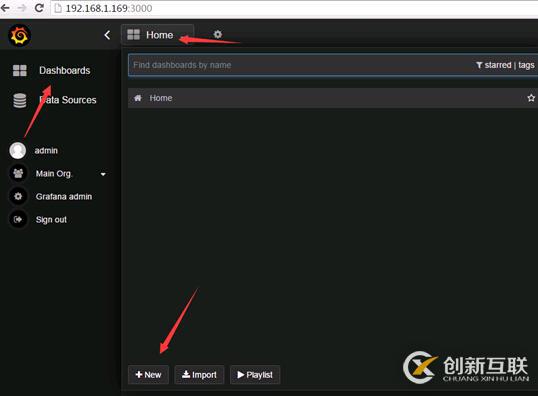The width and height of the screenshot is (538, 396).
Task: Open Data Sources in the sidebar
Action: [x=68, y=100]
